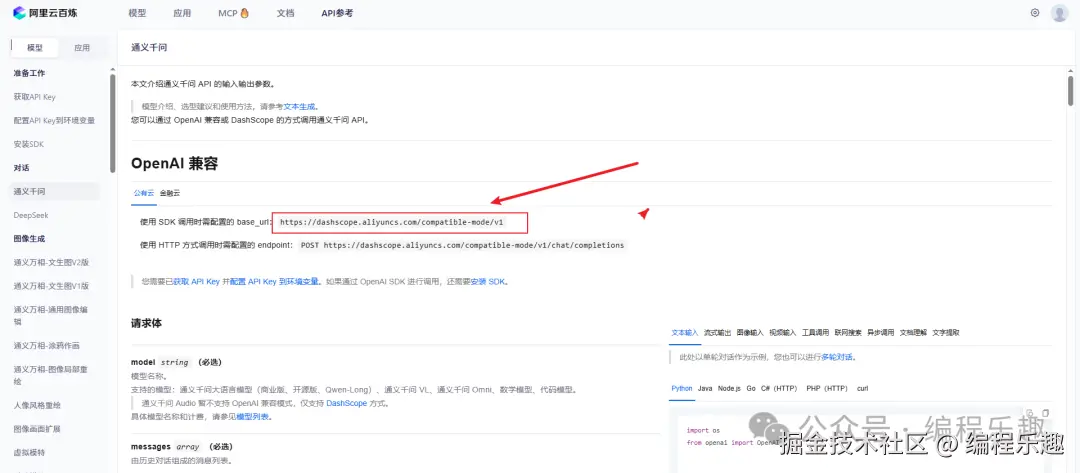Click the sidebar vertical scrollbar
Viewport: 1080px width, 473px height.
[112, 124]
